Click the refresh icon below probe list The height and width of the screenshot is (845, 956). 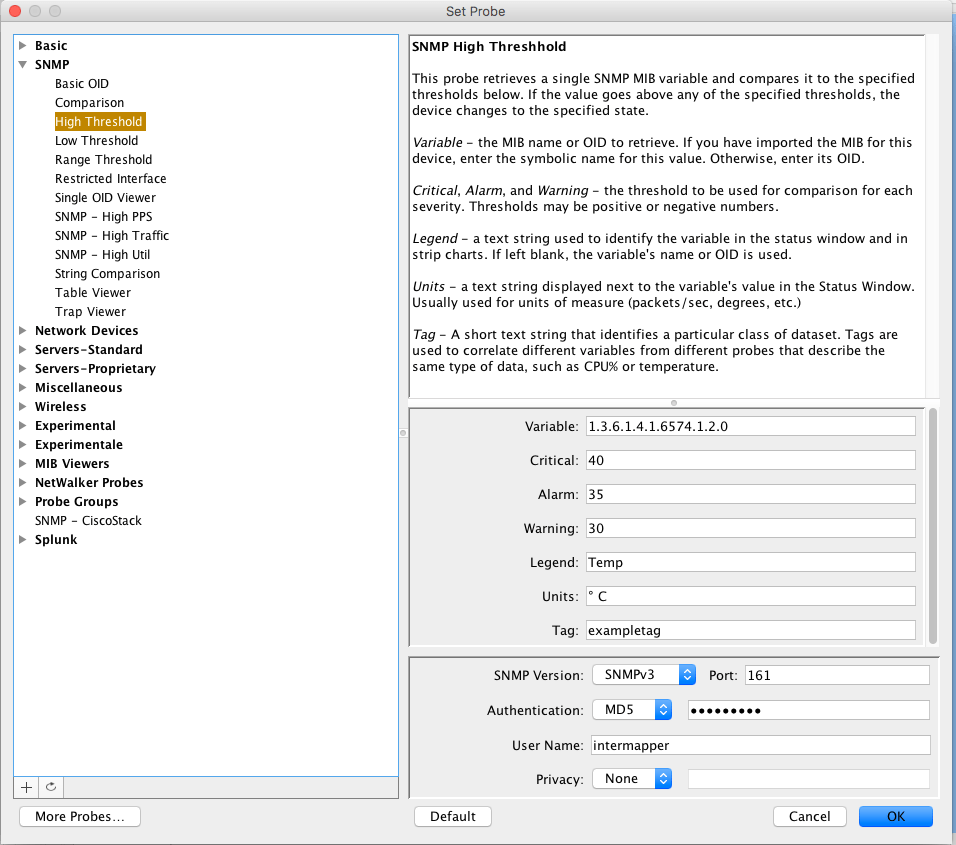(x=51, y=787)
